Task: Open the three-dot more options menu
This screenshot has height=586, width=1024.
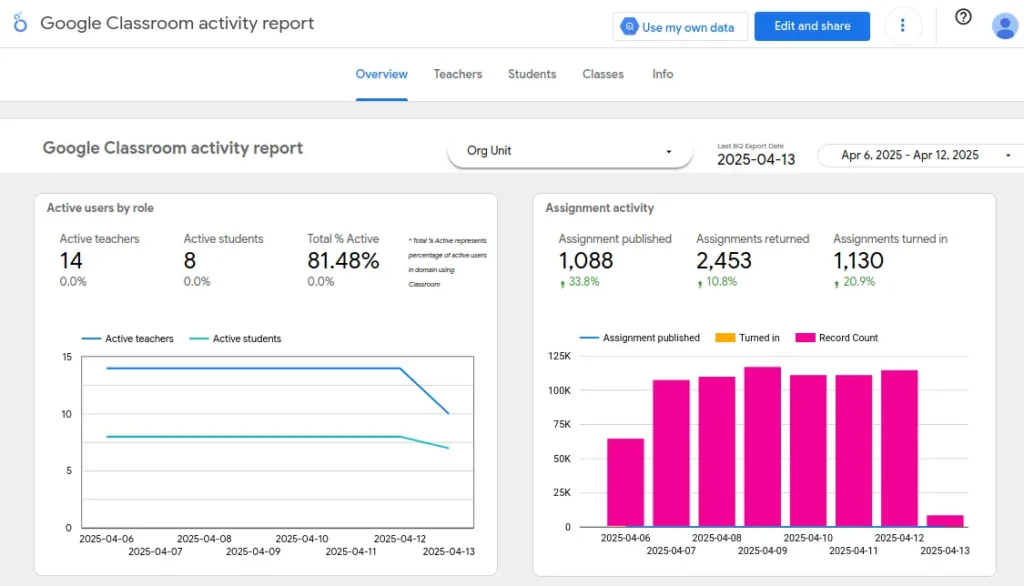Action: click(x=903, y=26)
